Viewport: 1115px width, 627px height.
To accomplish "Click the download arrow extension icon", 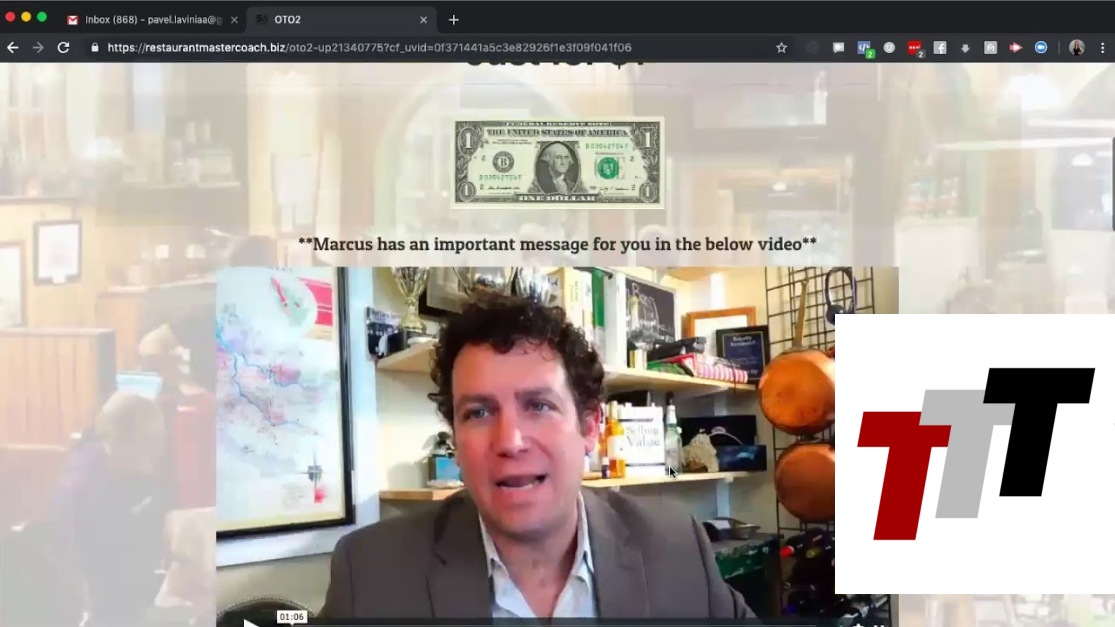I will point(965,47).
